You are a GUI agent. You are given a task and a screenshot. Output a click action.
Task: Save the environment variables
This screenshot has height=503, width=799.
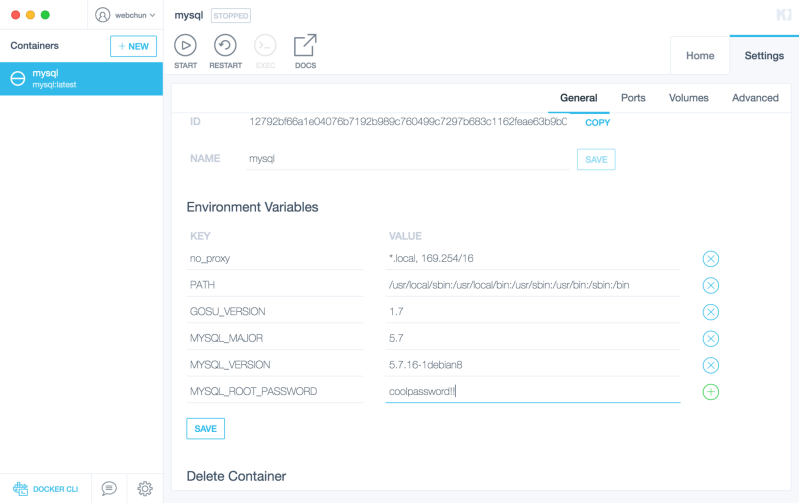pyautogui.click(x=205, y=429)
